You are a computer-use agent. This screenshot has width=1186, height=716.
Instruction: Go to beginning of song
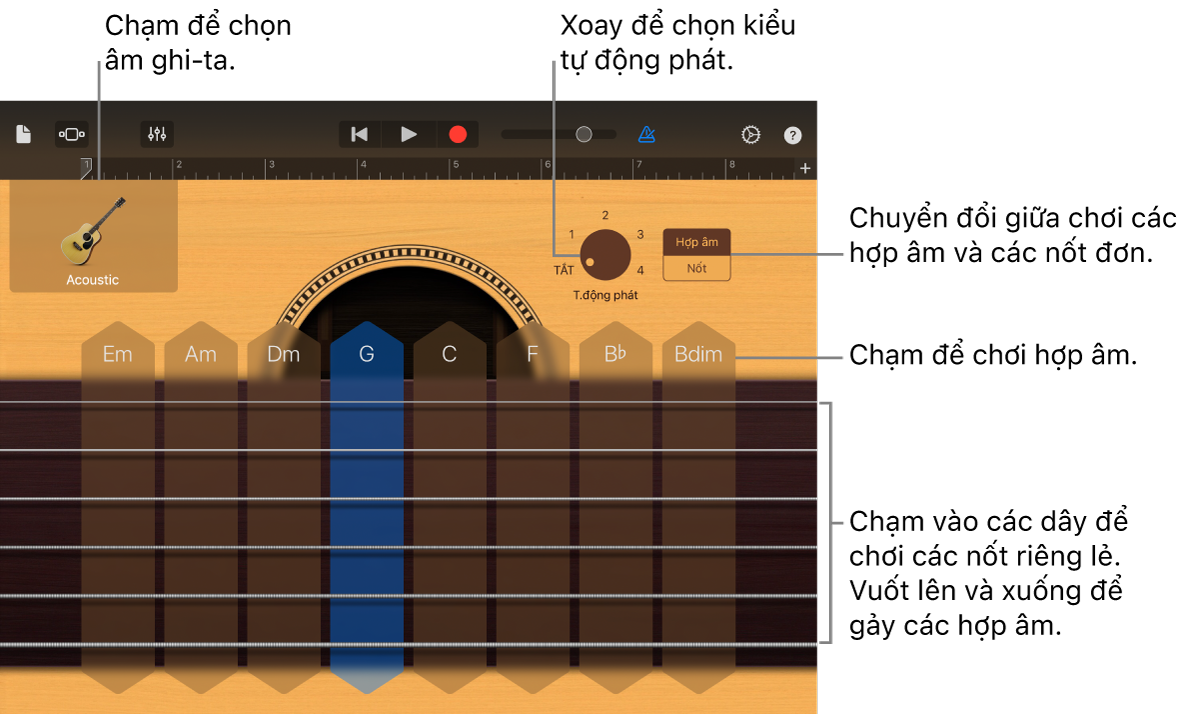pos(360,134)
